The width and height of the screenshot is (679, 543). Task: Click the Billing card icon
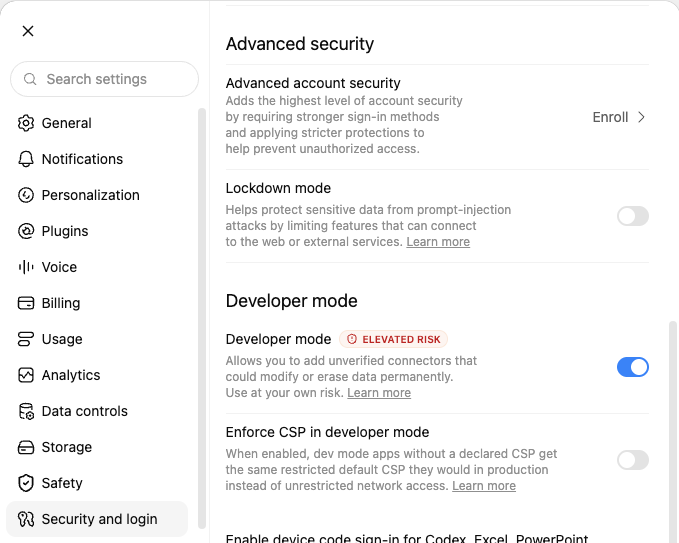tap(26, 303)
